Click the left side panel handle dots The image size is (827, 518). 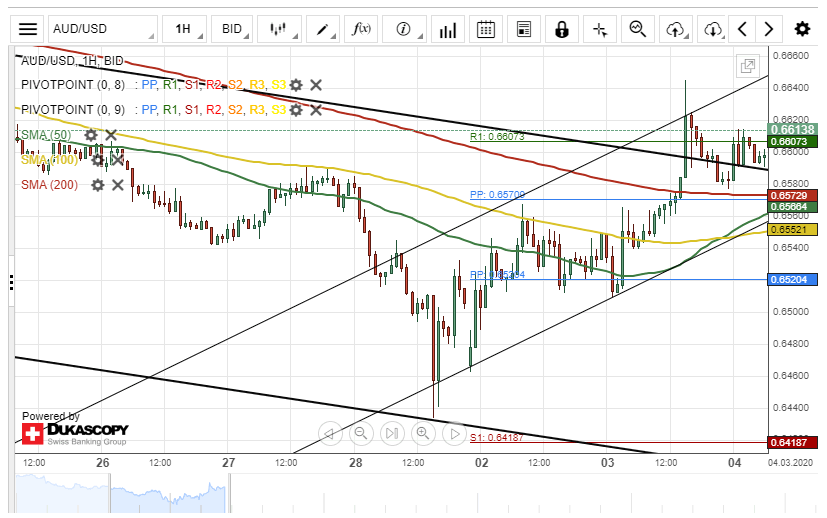11,282
